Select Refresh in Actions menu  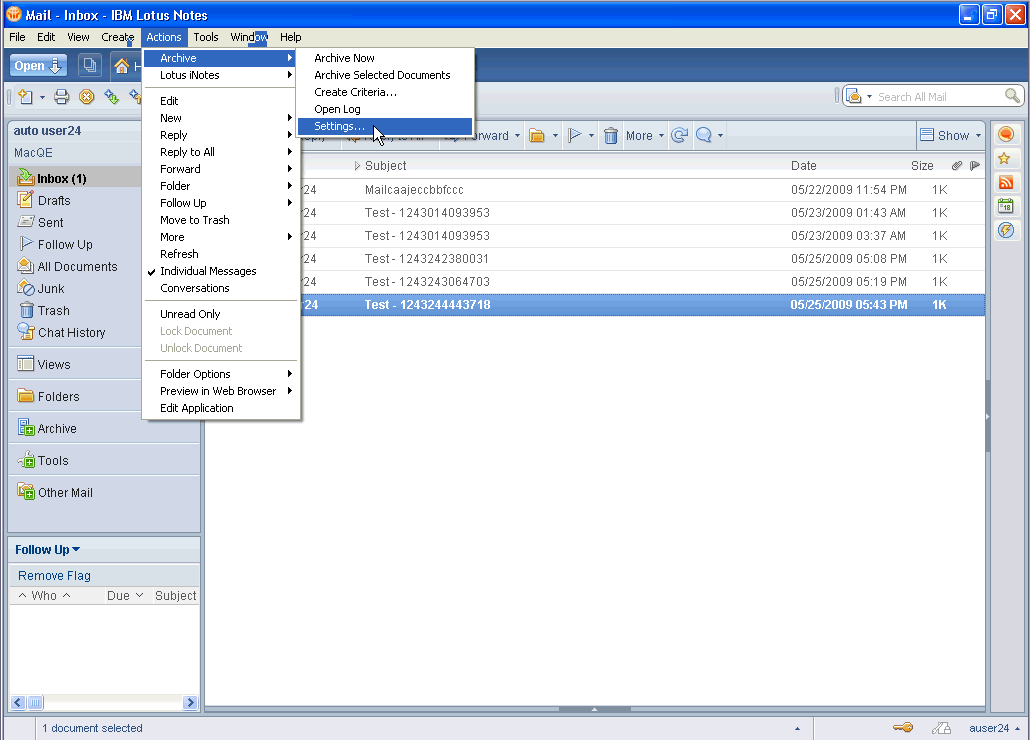click(221, 254)
